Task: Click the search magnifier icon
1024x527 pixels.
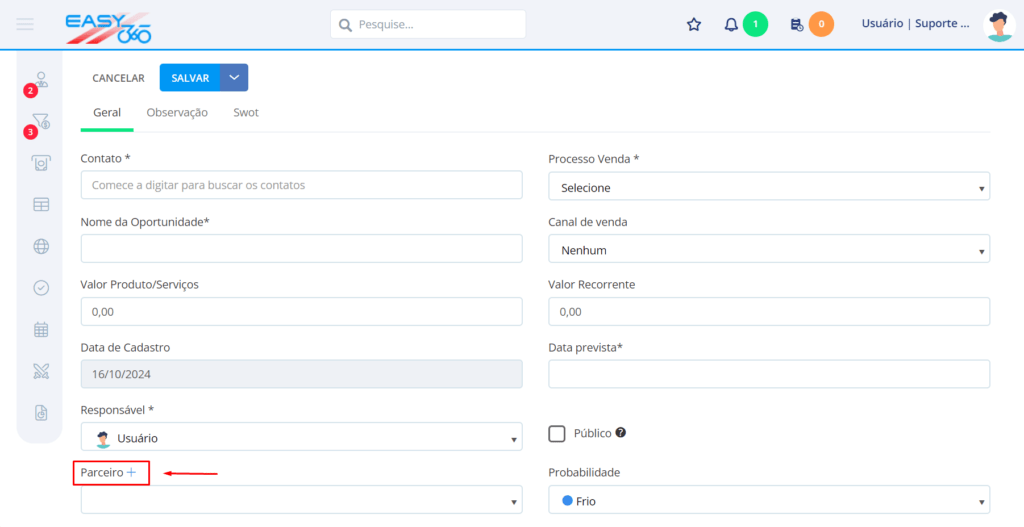Action: click(x=345, y=25)
